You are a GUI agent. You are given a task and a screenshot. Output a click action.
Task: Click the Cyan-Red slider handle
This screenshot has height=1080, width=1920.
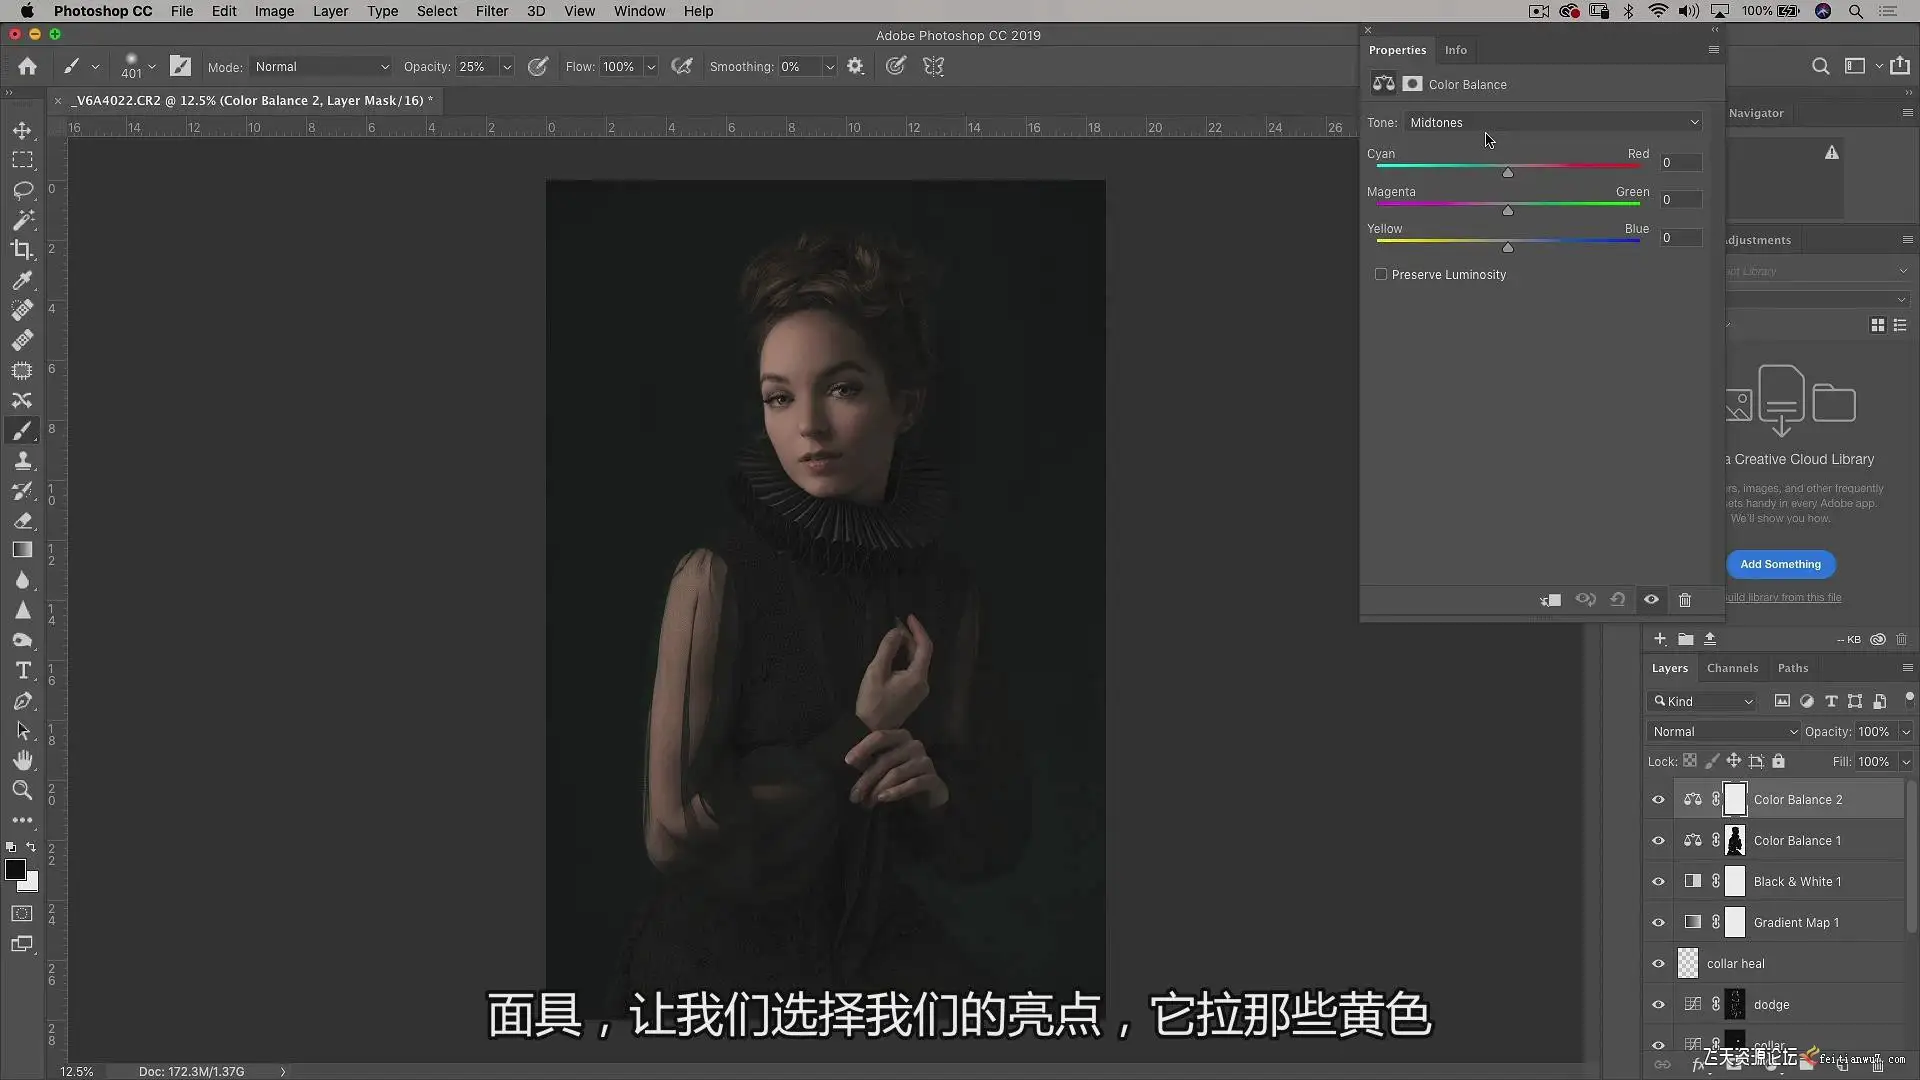pos(1507,173)
